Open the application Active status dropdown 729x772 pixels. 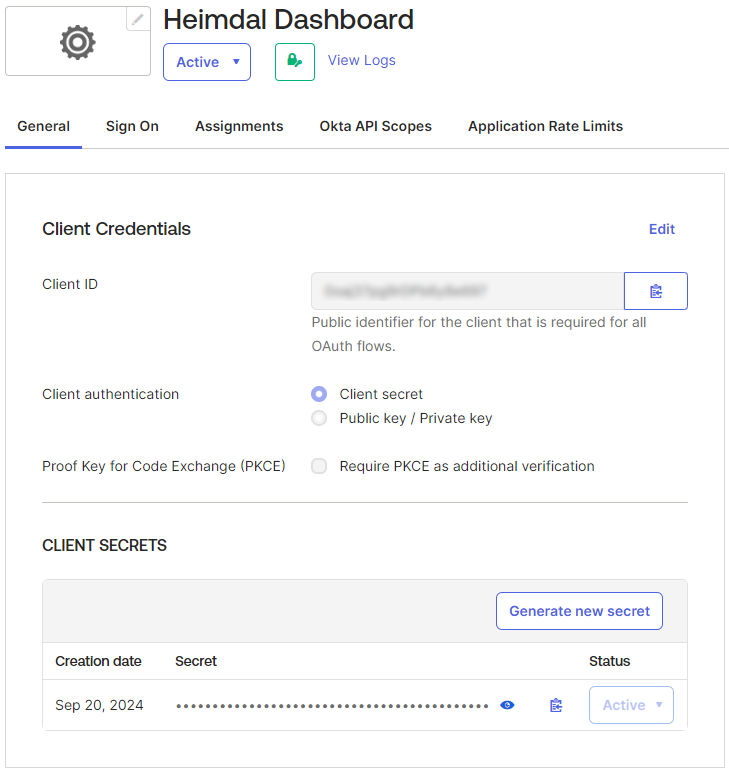tap(207, 62)
